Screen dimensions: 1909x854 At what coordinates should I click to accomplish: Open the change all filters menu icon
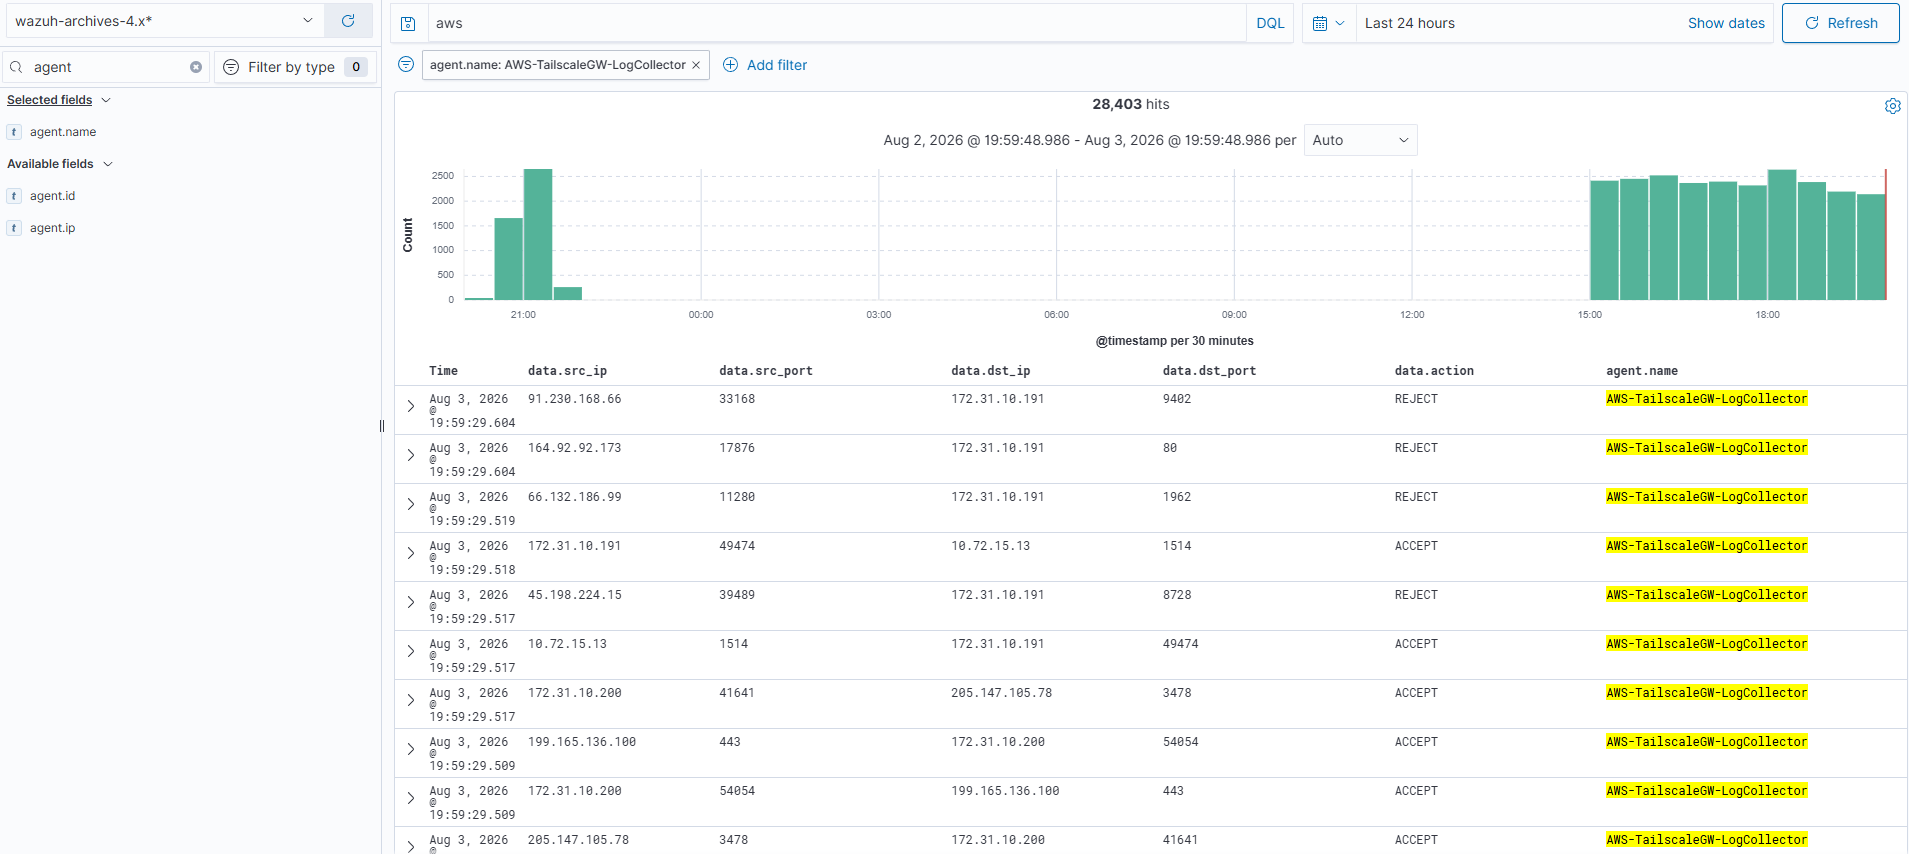point(406,64)
